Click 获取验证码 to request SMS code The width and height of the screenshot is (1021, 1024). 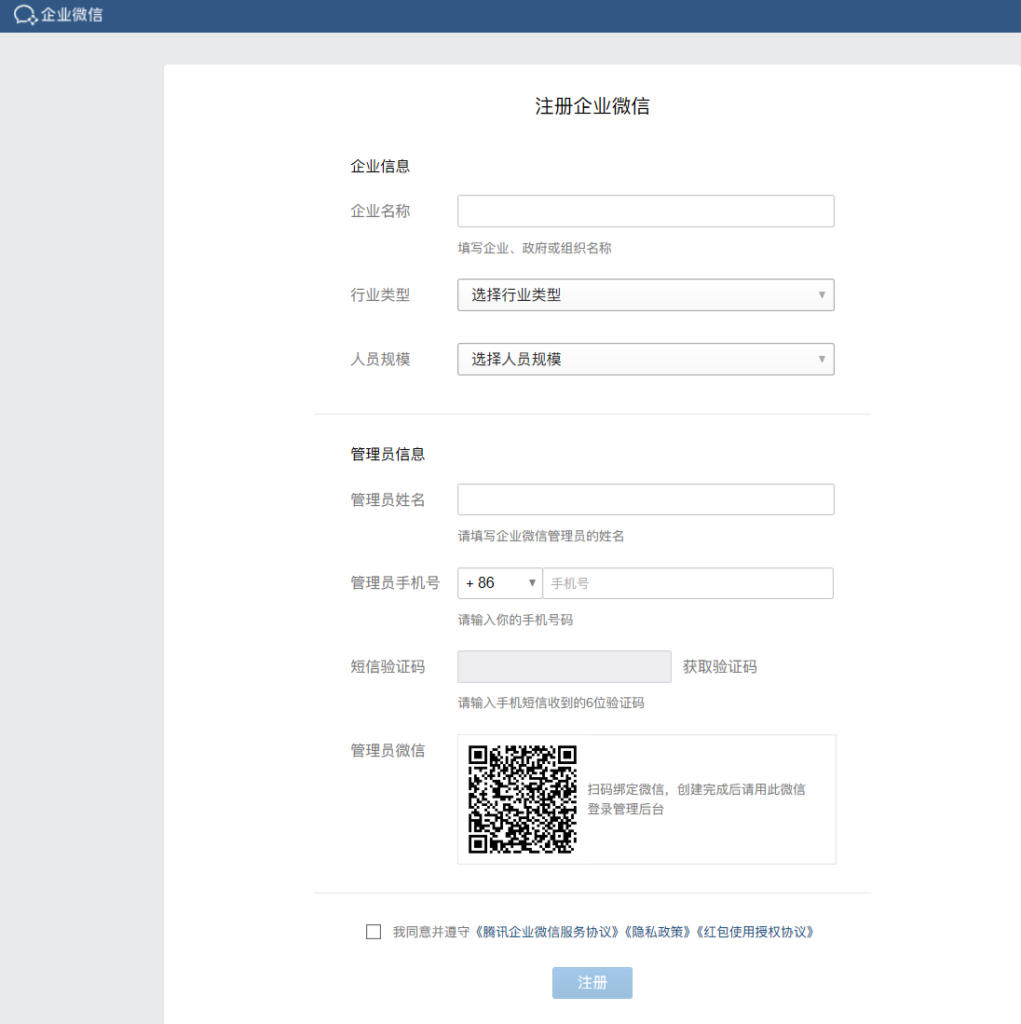click(x=719, y=667)
